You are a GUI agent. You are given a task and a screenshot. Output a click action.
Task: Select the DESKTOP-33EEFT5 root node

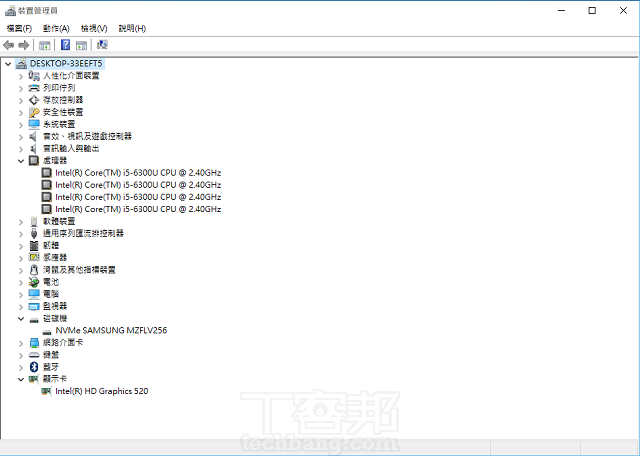[x=66, y=63]
